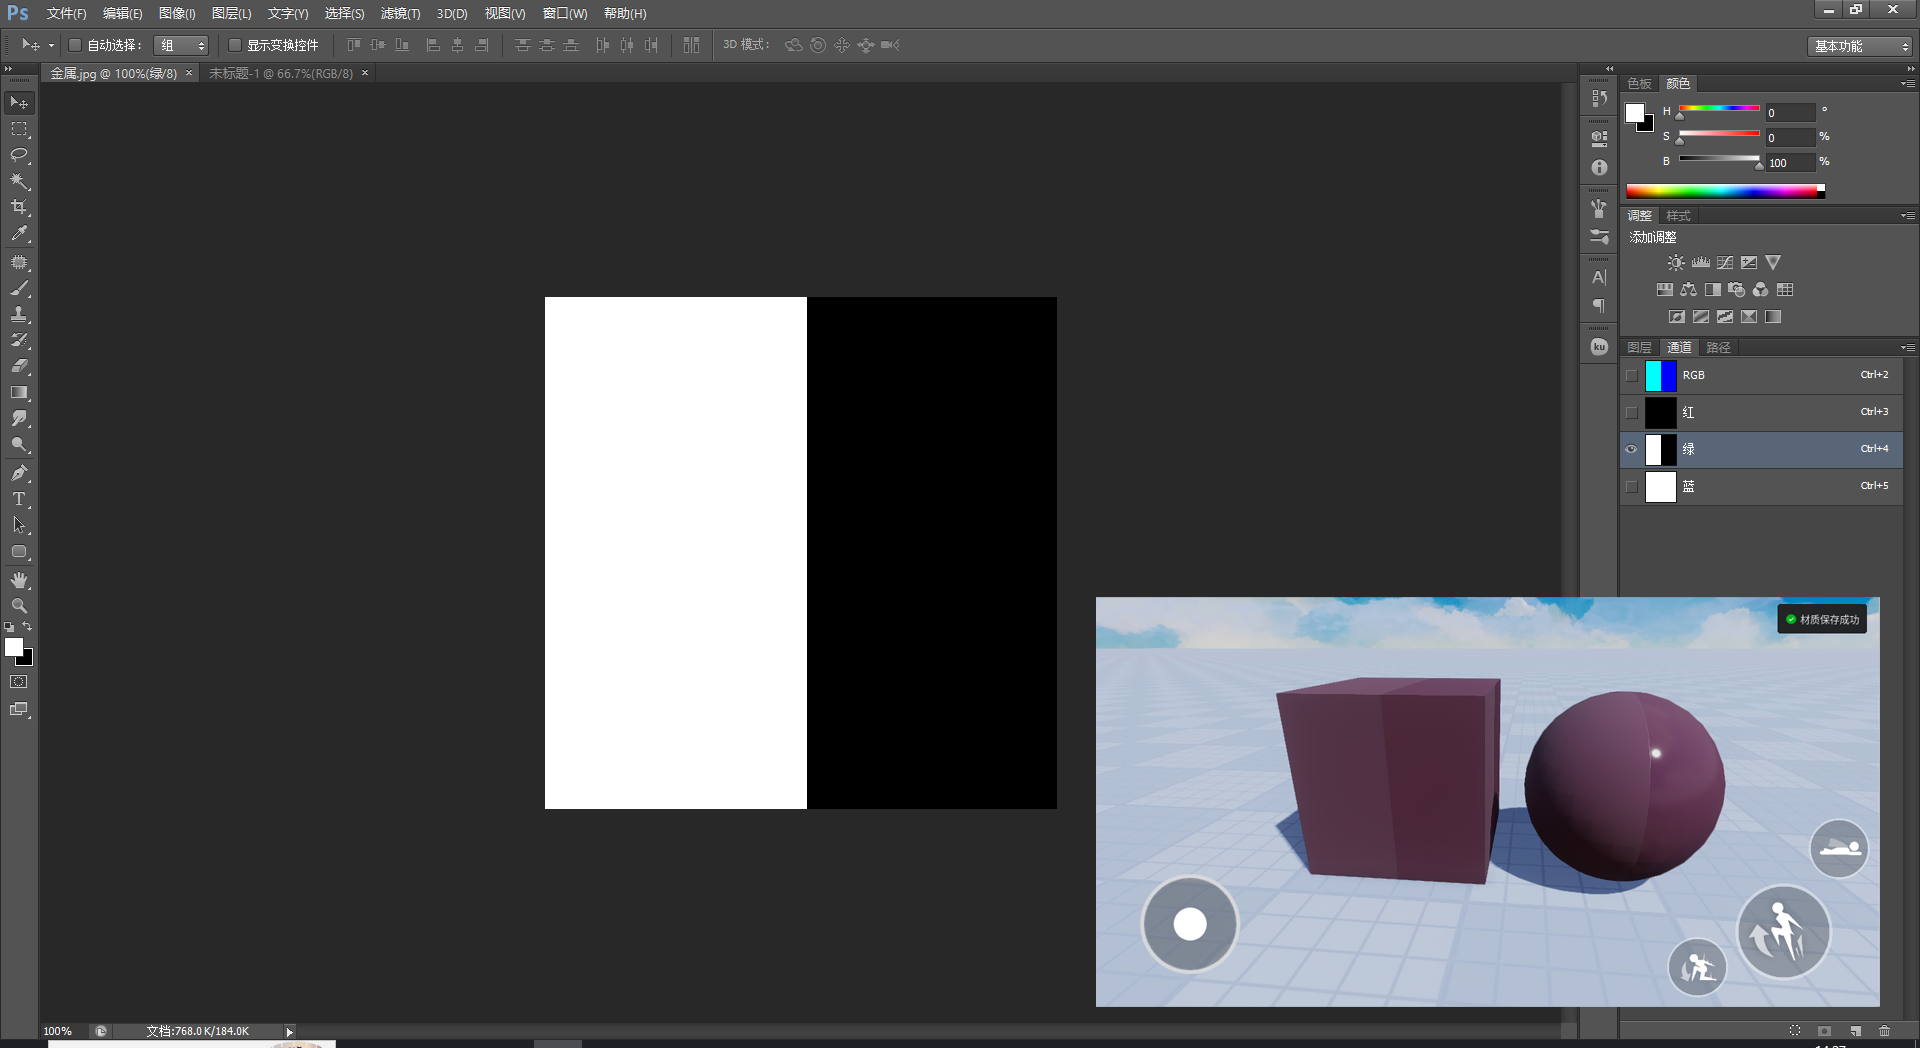Tap the prone button in game view

pyautogui.click(x=1839, y=849)
